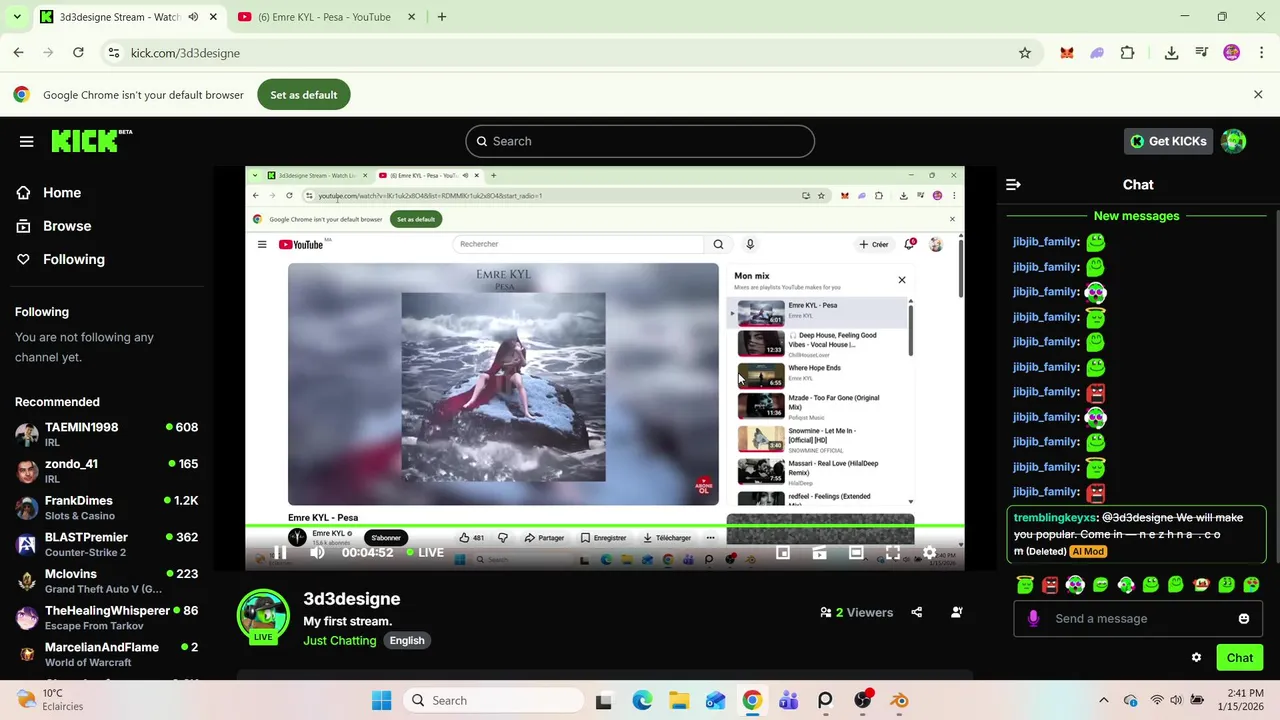Open Chrome tab search dropdown

(x=17, y=17)
